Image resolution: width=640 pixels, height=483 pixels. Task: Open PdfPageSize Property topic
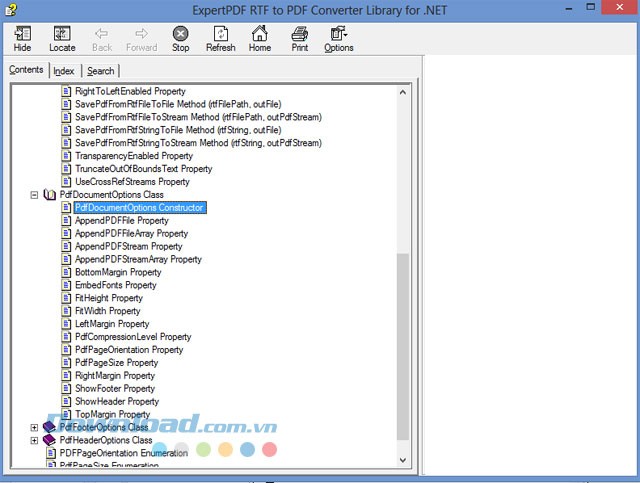pyautogui.click(x=116, y=363)
